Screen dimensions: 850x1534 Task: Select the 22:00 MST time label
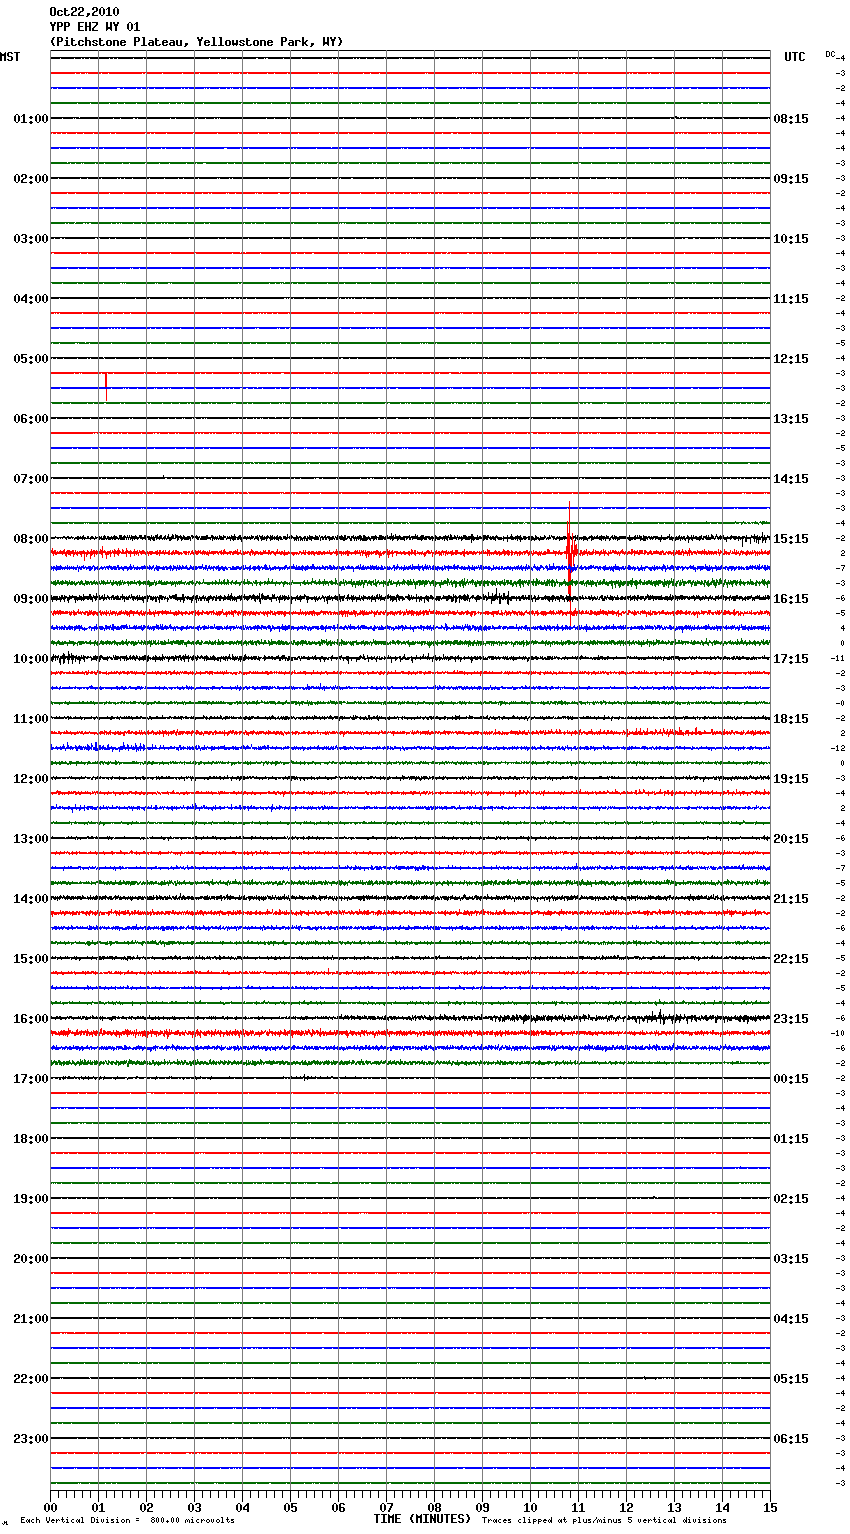point(31,1379)
